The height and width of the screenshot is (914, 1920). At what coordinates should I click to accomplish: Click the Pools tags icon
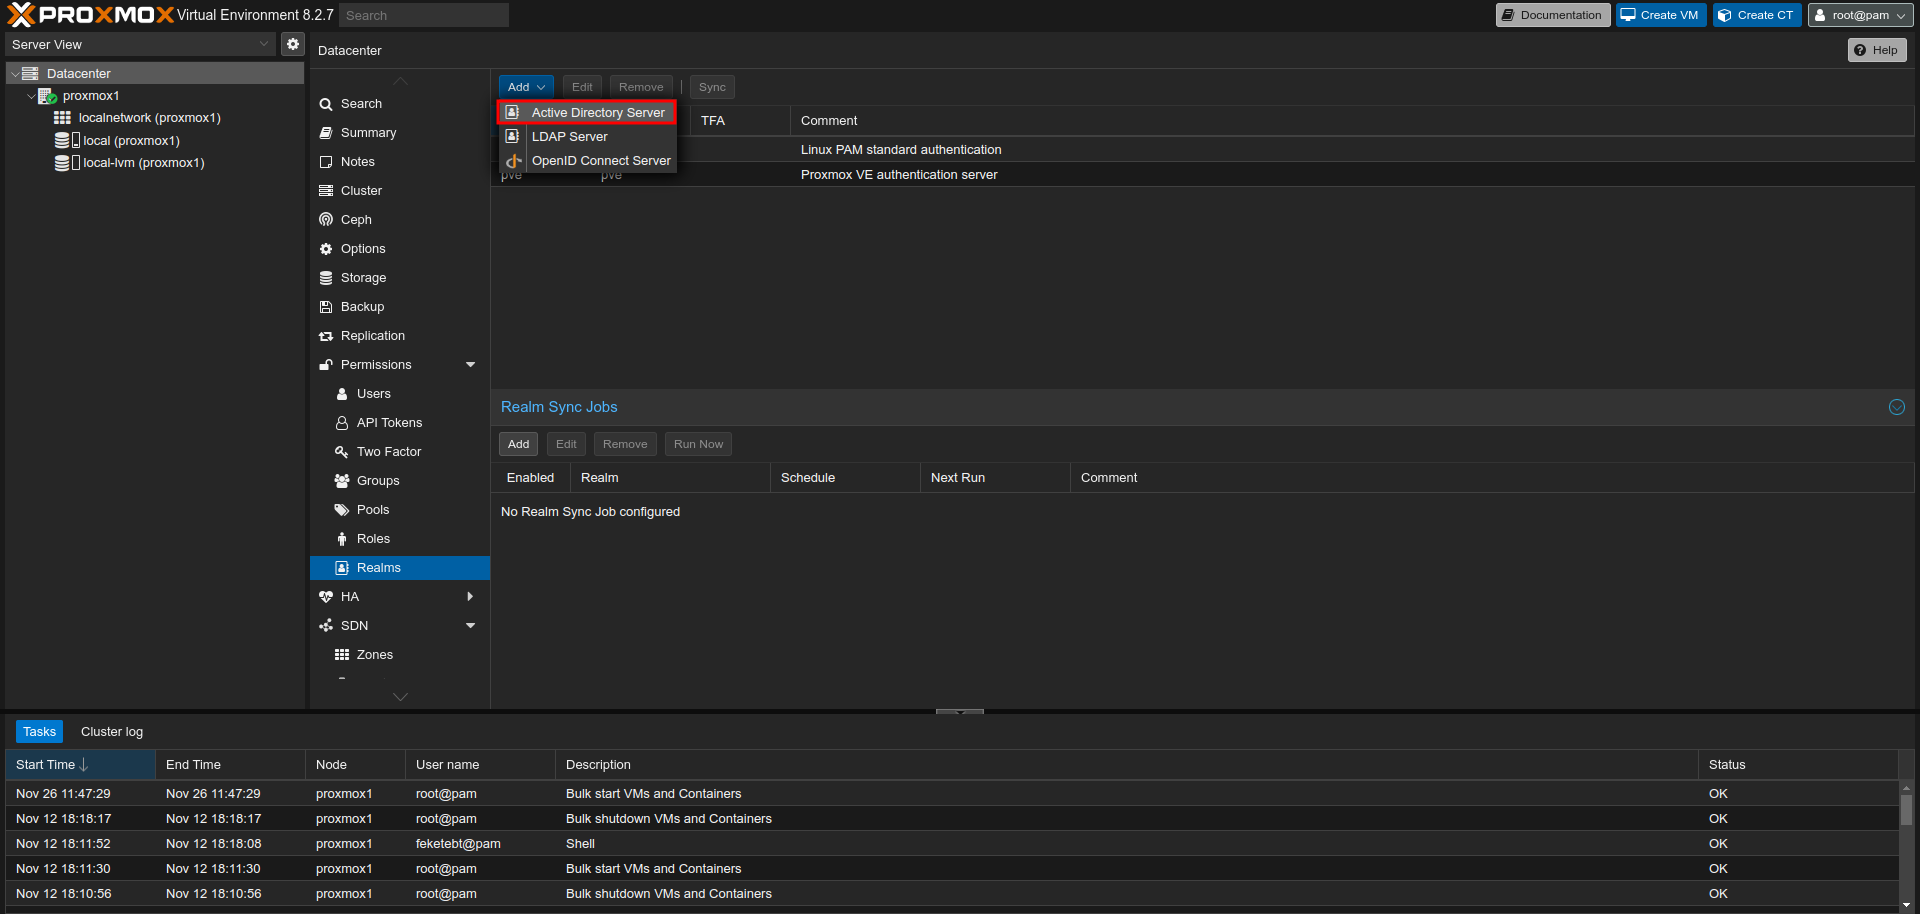[342, 510]
